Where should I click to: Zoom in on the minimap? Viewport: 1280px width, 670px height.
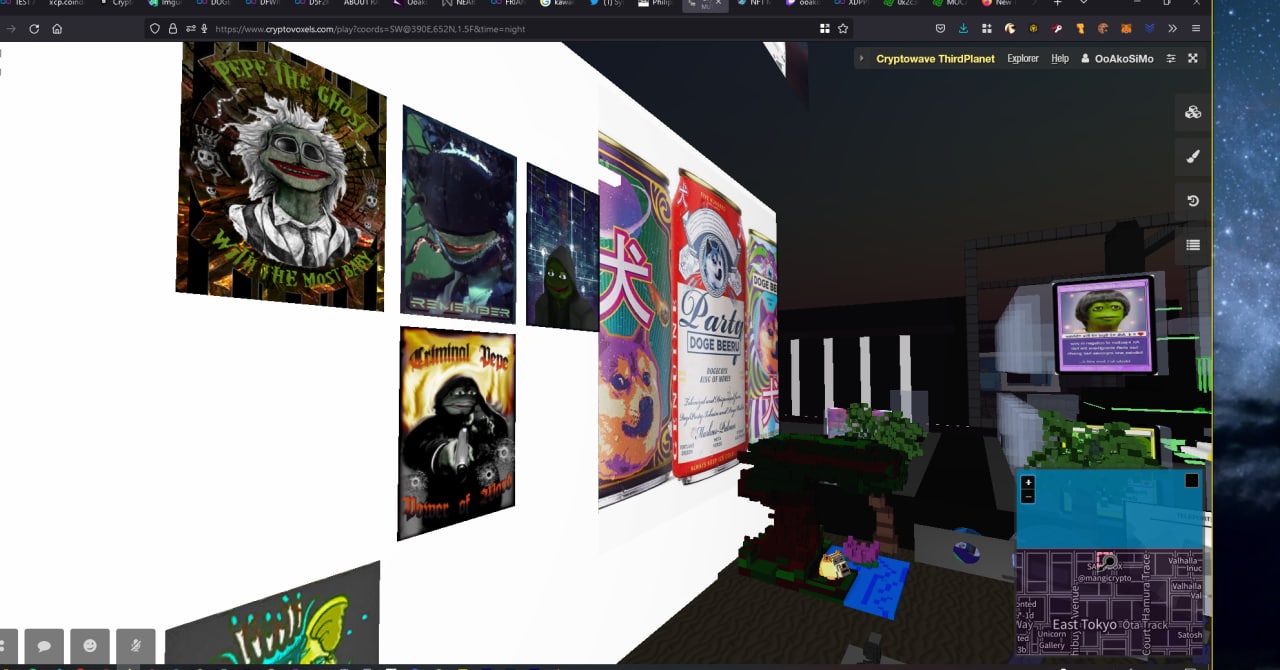pos(1028,482)
